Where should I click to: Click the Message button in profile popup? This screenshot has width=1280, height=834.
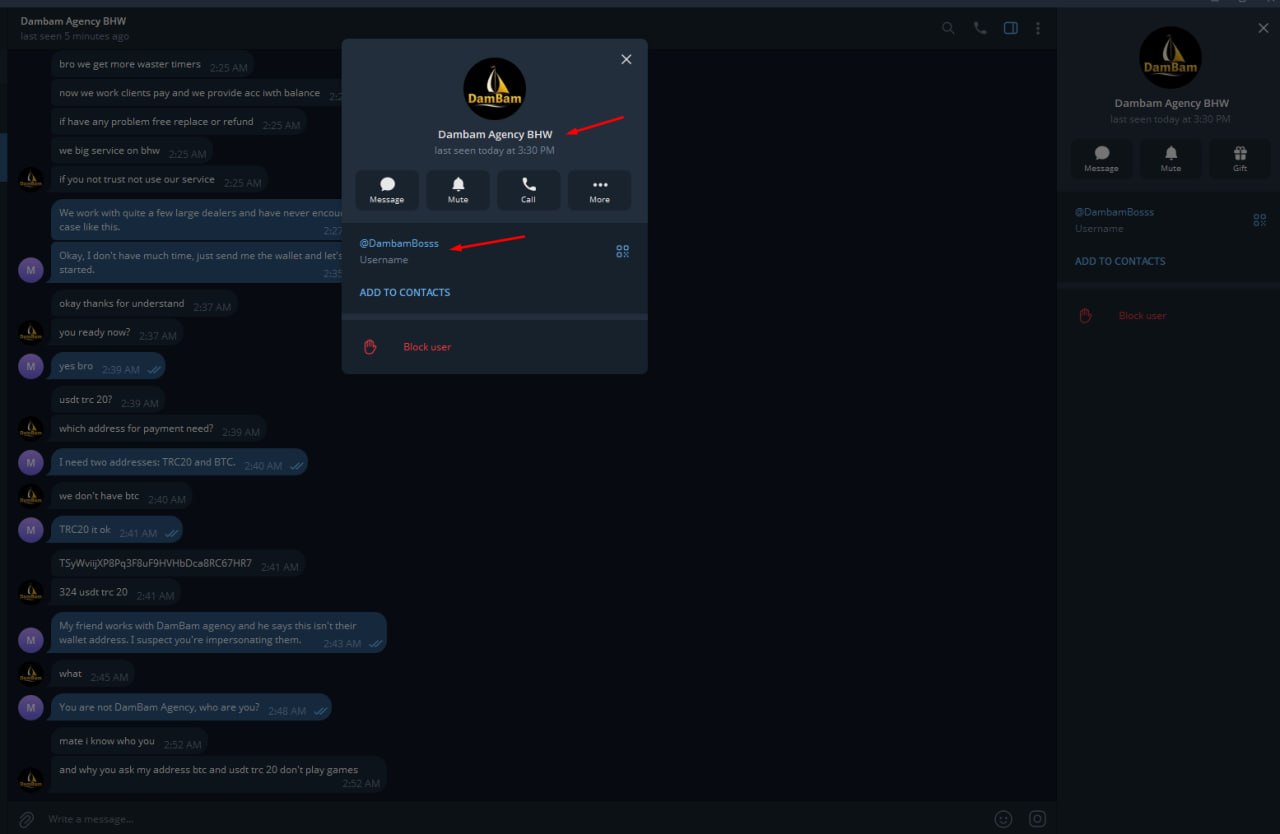(x=387, y=190)
